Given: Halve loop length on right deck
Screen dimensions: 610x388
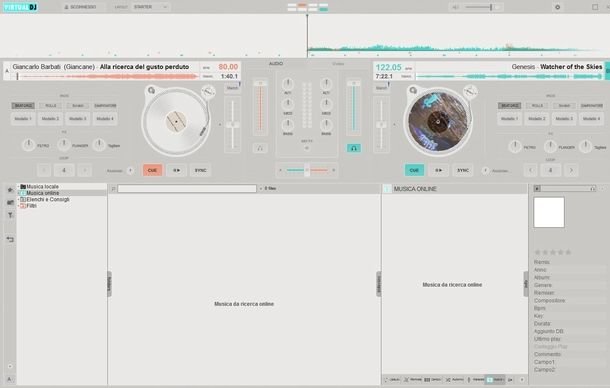Looking at the screenshot, I should (530, 170).
